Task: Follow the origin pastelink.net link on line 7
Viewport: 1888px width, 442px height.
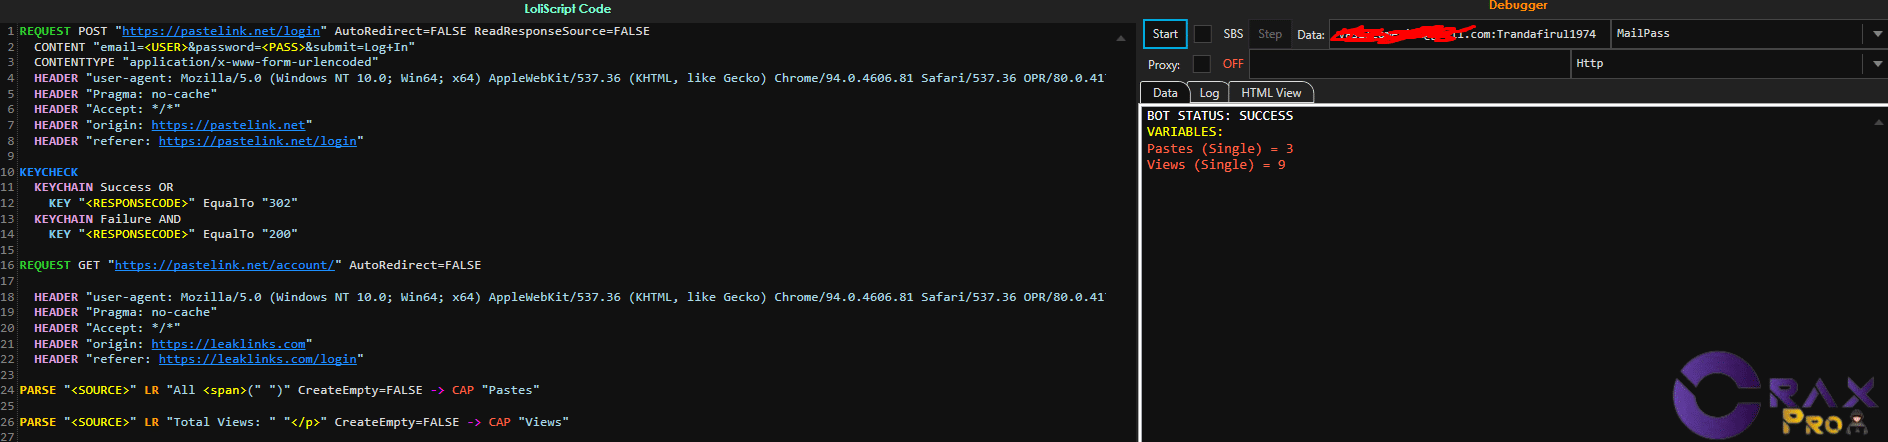Action: pos(228,125)
